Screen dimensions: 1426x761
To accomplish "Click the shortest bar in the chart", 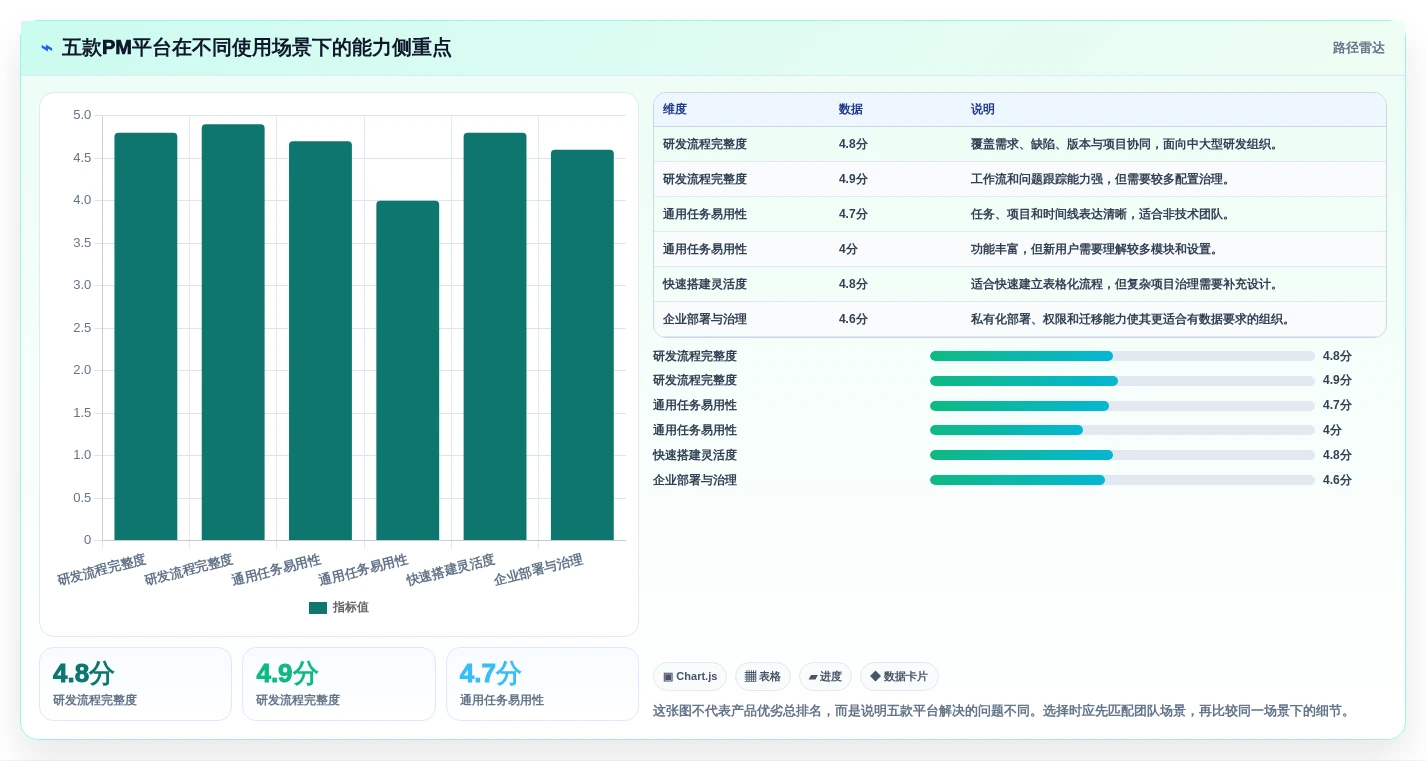I will click(408, 371).
